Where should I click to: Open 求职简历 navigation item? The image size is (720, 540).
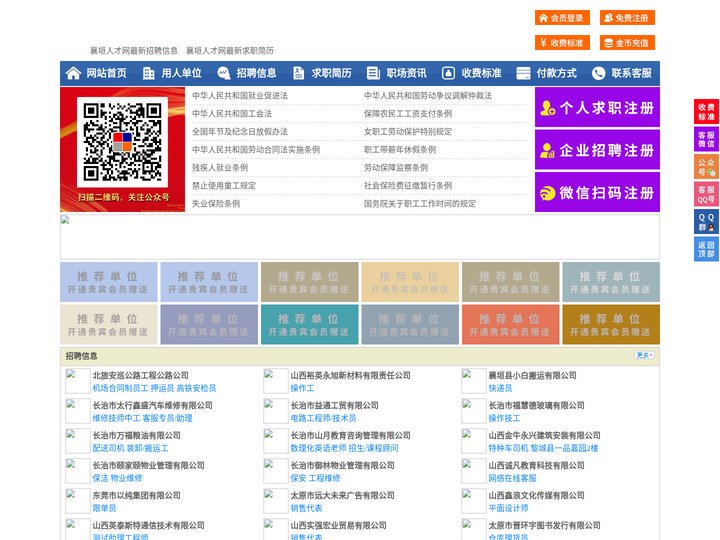(332, 73)
